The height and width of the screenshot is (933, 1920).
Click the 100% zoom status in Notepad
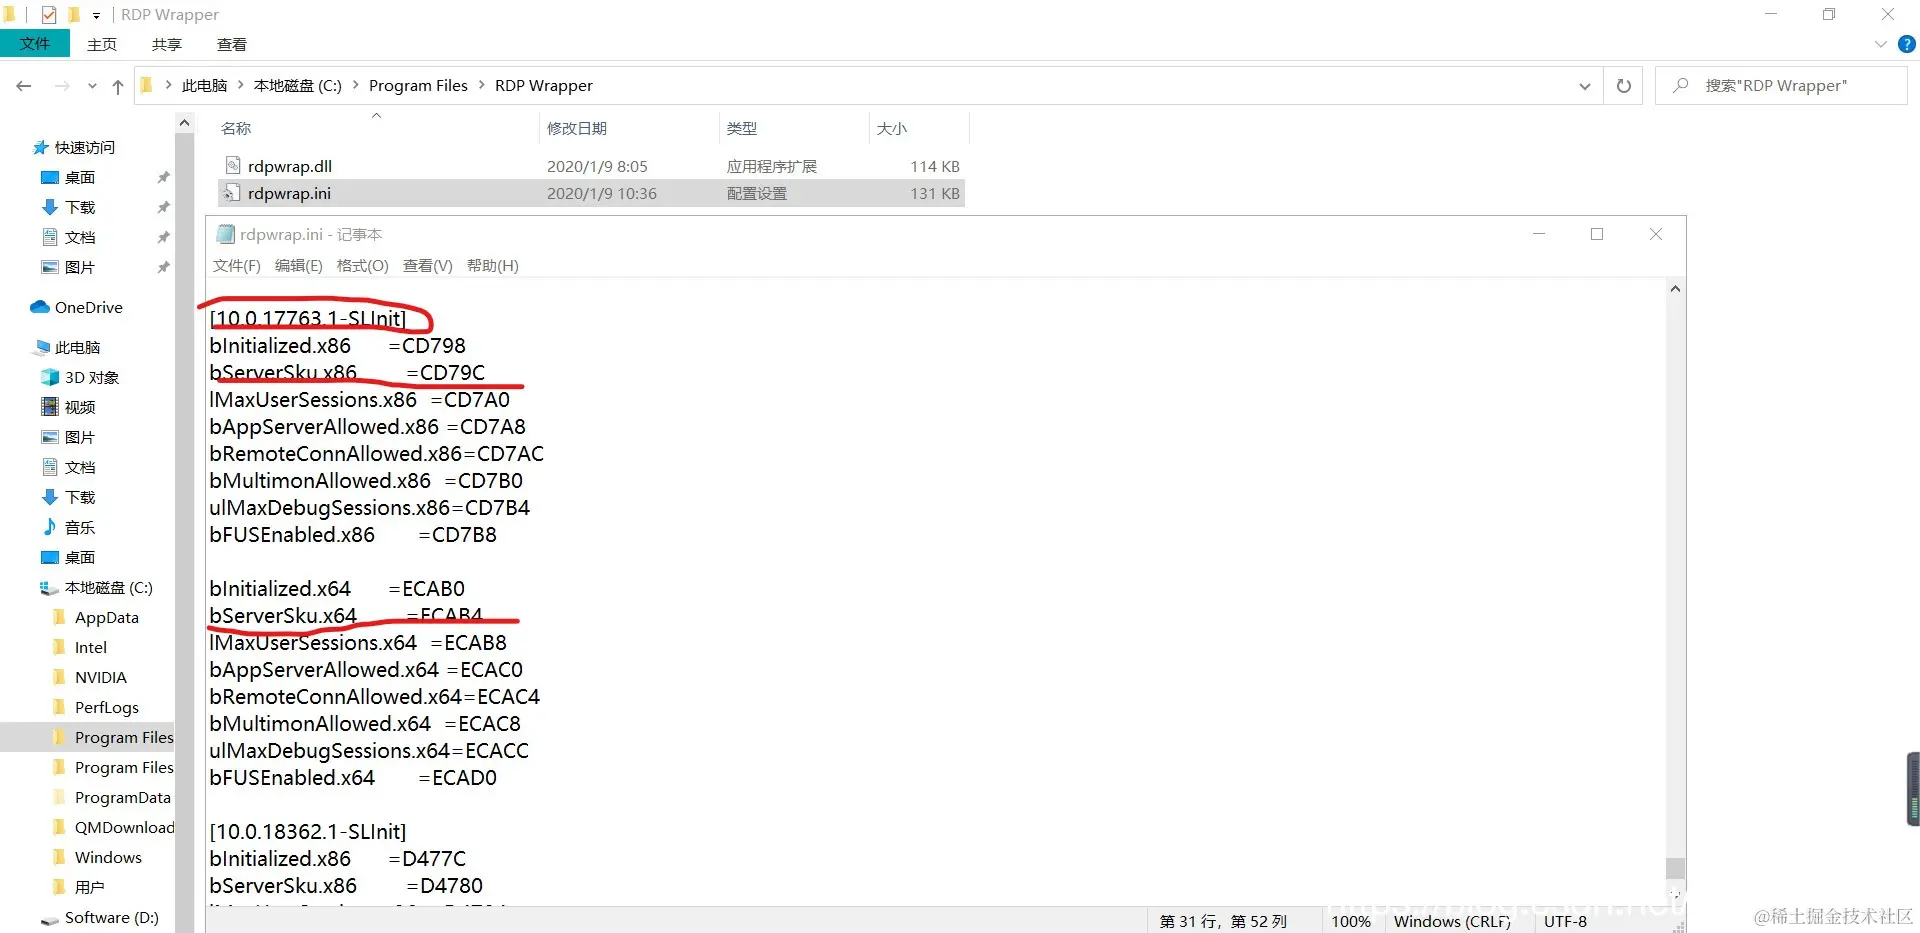(1351, 921)
